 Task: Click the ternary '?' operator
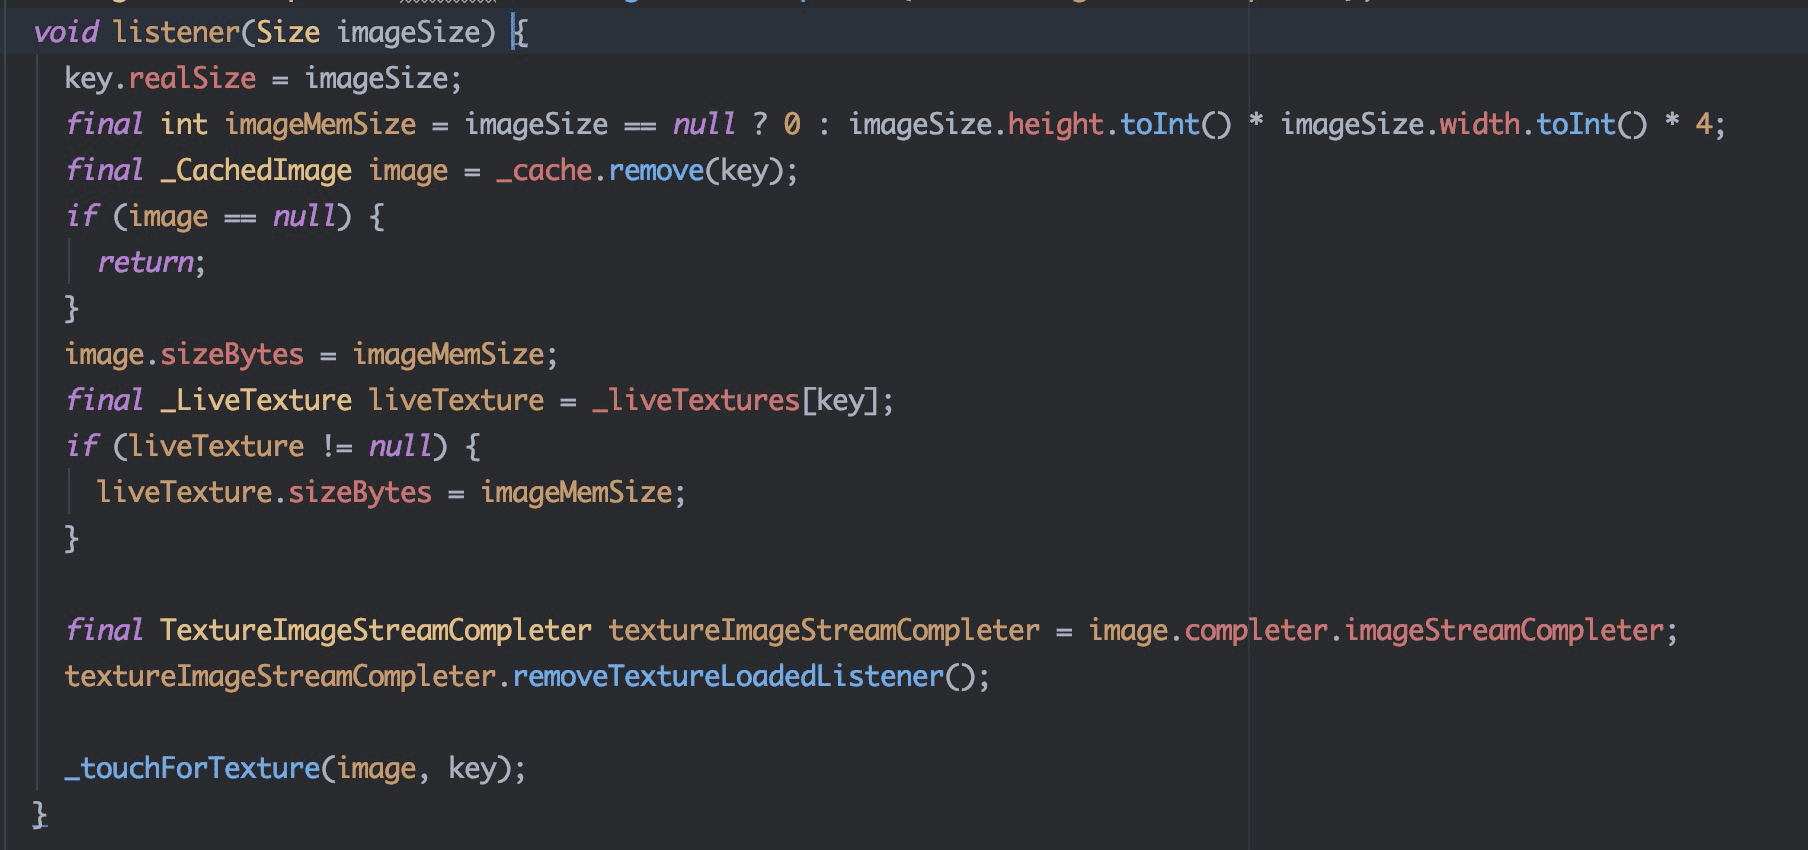(760, 124)
